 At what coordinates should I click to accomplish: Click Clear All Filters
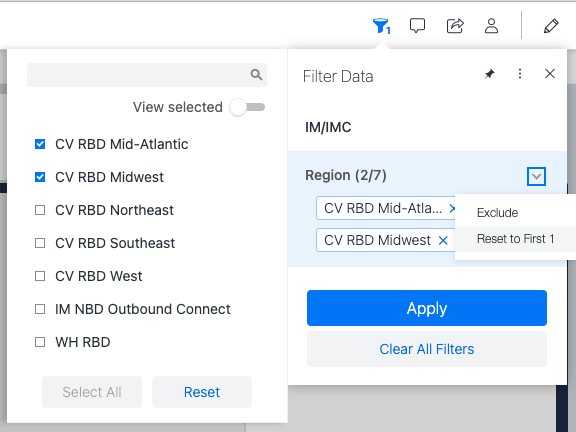click(x=427, y=349)
